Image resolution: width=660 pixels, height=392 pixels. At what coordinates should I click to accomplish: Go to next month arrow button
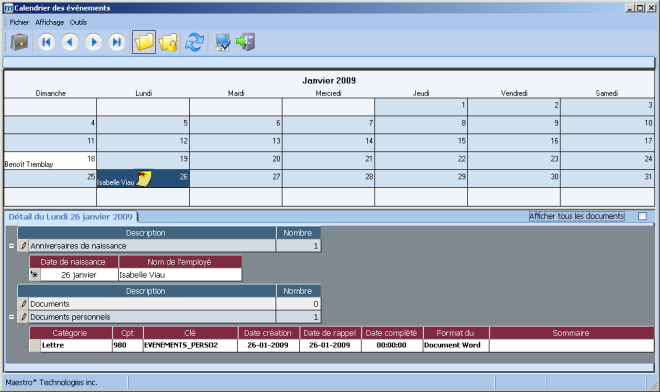(93, 42)
